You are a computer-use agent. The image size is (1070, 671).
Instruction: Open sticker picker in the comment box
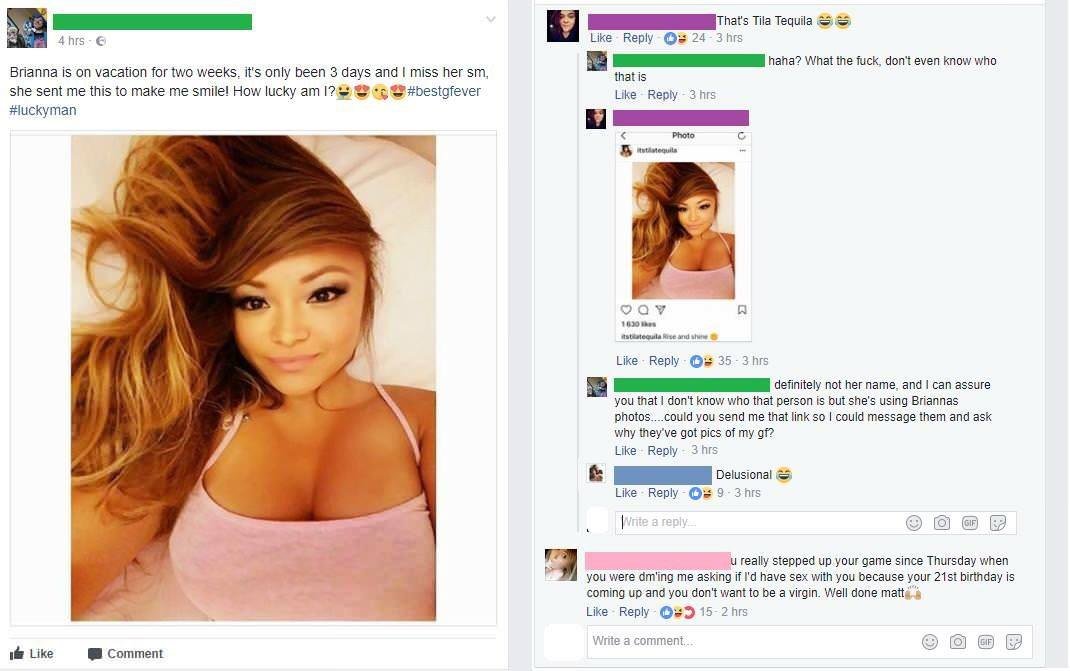tap(1014, 642)
